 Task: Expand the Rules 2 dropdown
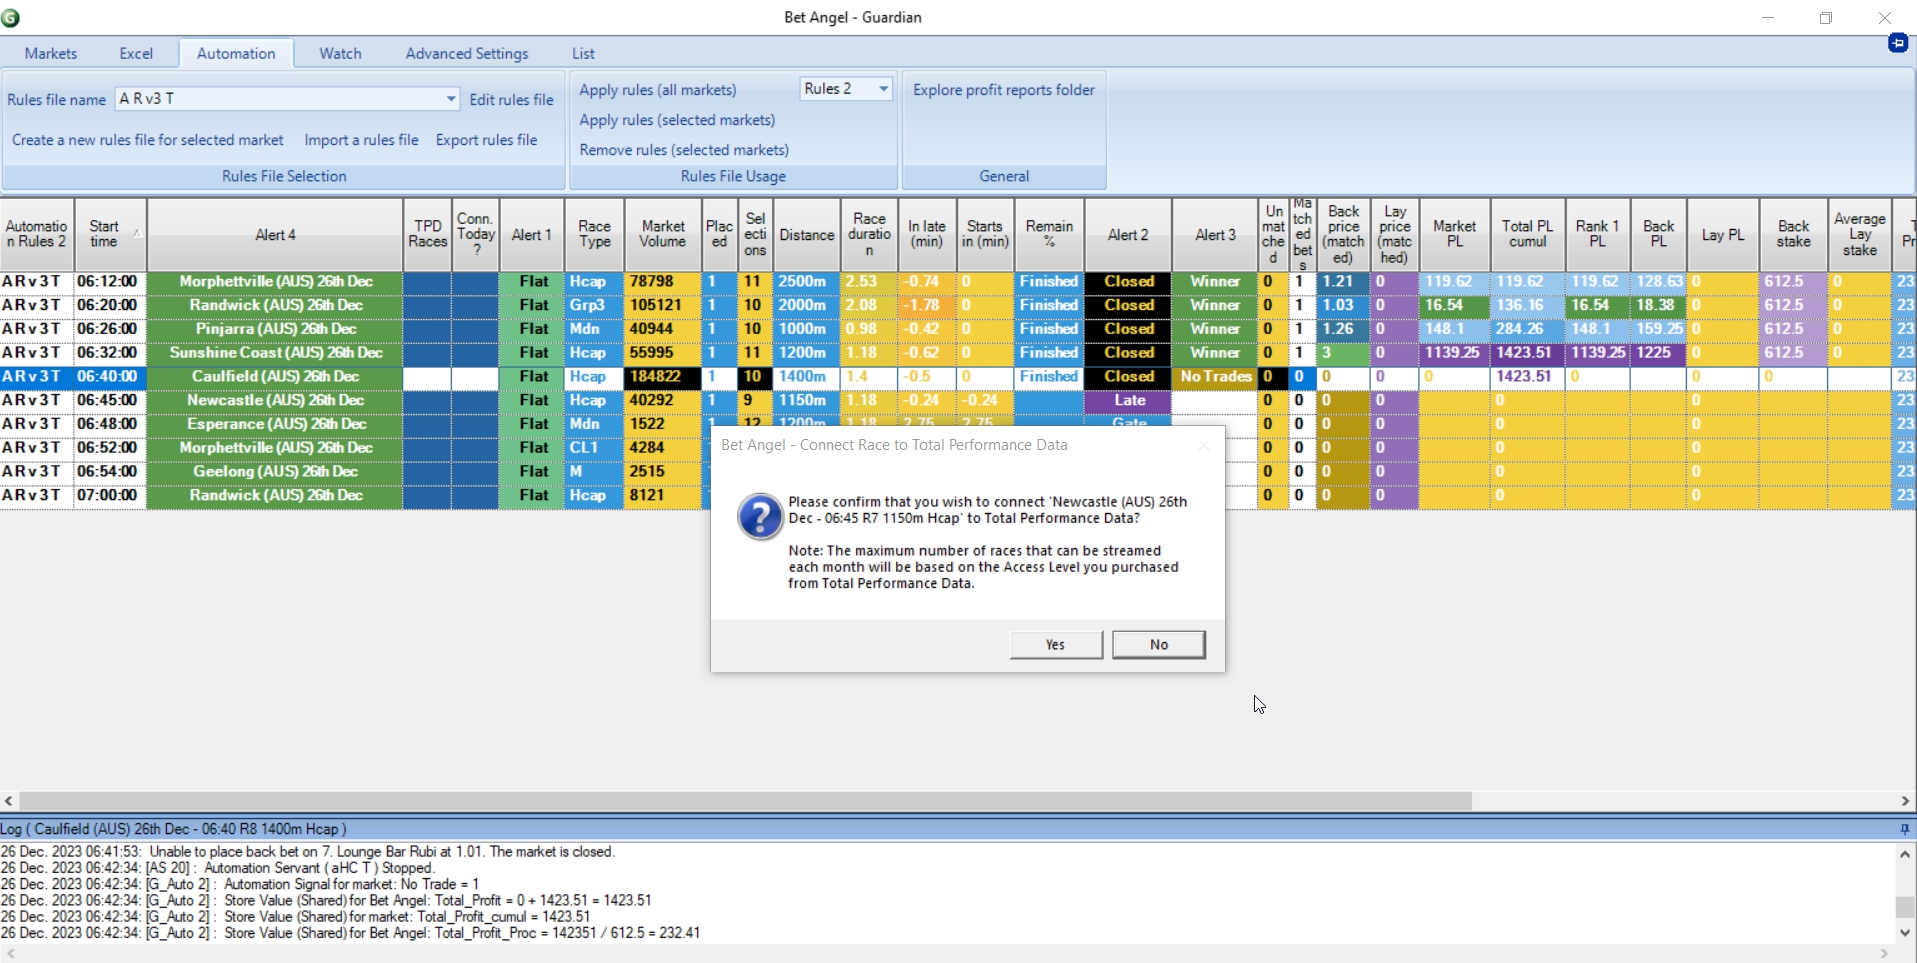(x=883, y=89)
